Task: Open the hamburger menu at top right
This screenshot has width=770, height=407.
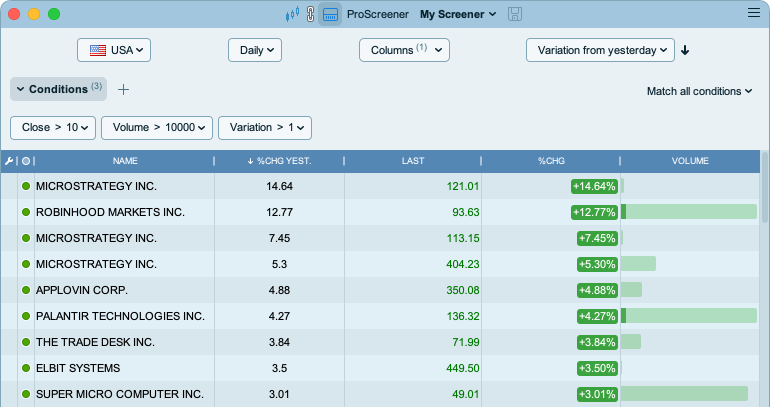Action: click(754, 13)
